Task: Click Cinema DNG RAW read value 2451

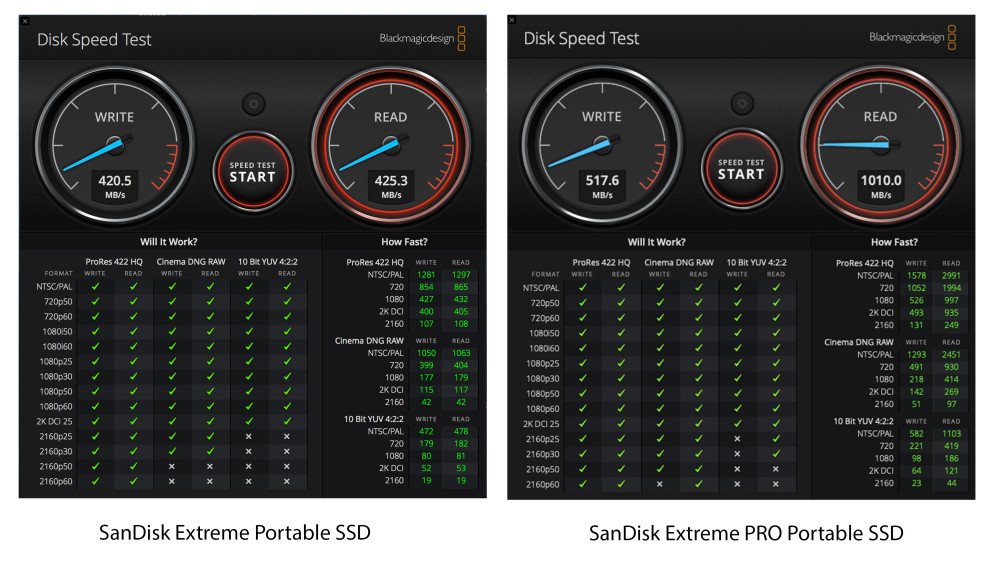Action: click(x=951, y=354)
